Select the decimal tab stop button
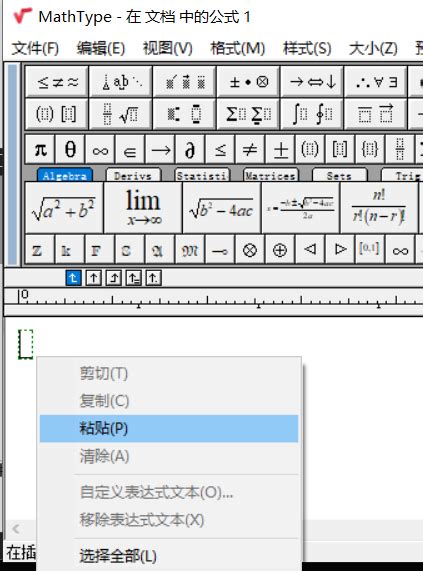 (154, 278)
